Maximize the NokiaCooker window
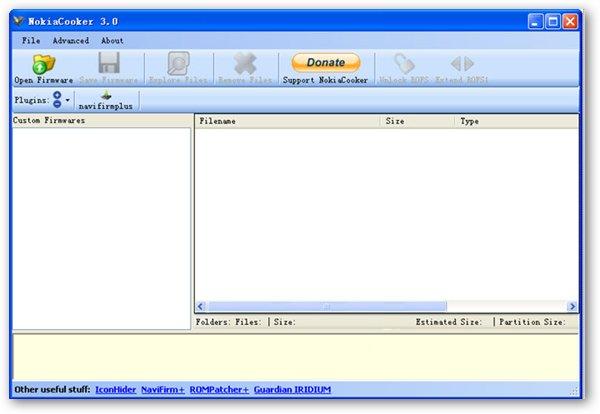Viewport: 600px width, 414px height. coord(553,21)
